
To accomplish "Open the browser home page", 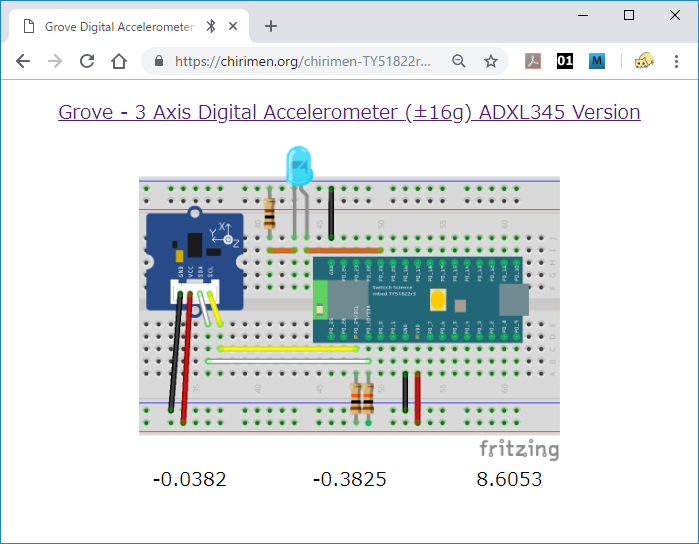I will (119, 61).
